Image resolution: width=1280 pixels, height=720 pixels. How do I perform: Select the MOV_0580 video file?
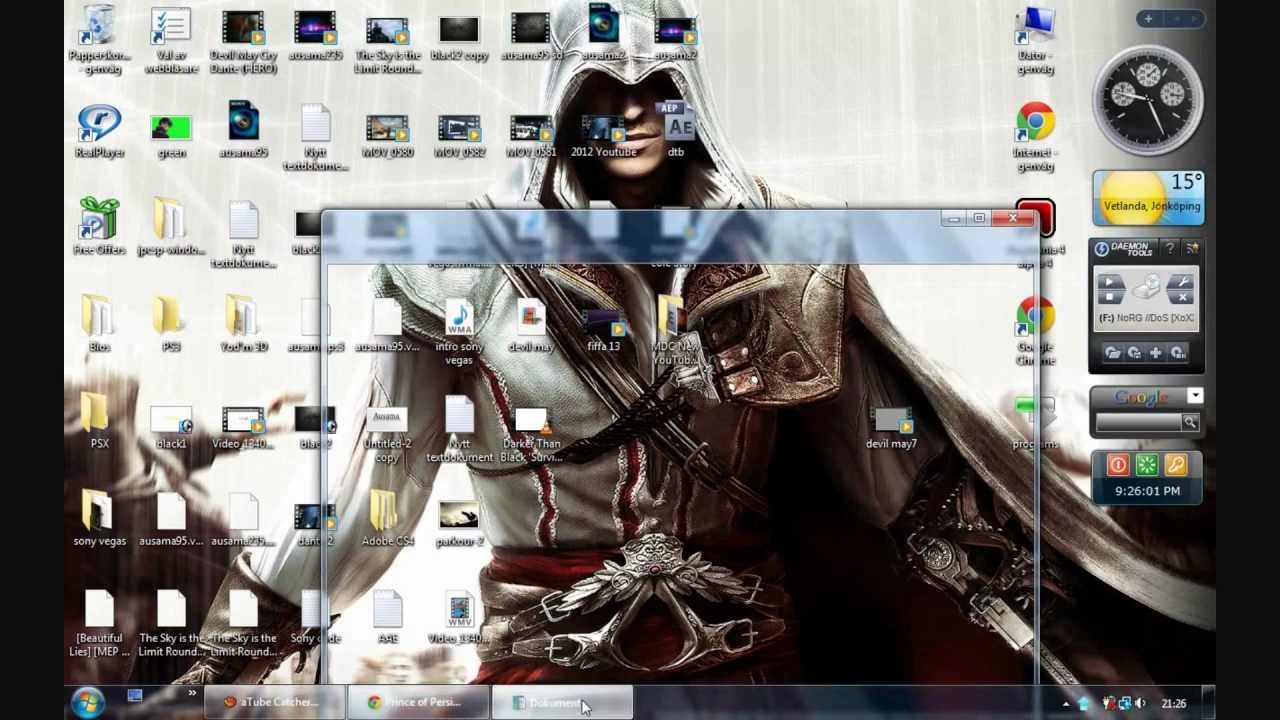[x=387, y=136]
